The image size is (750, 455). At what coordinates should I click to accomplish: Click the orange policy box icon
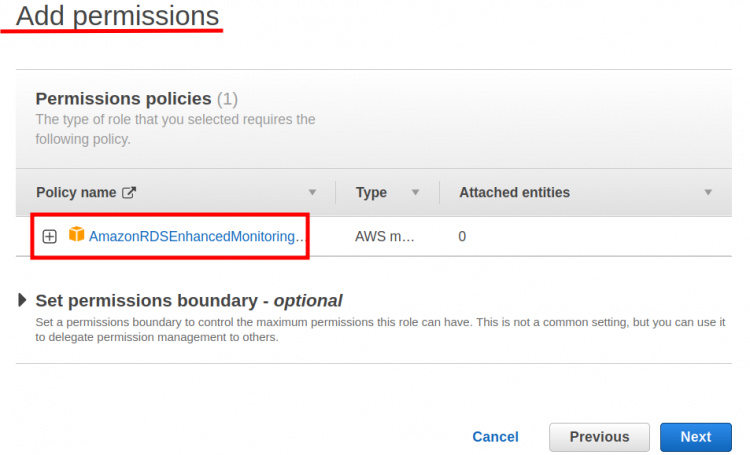[x=76, y=236]
